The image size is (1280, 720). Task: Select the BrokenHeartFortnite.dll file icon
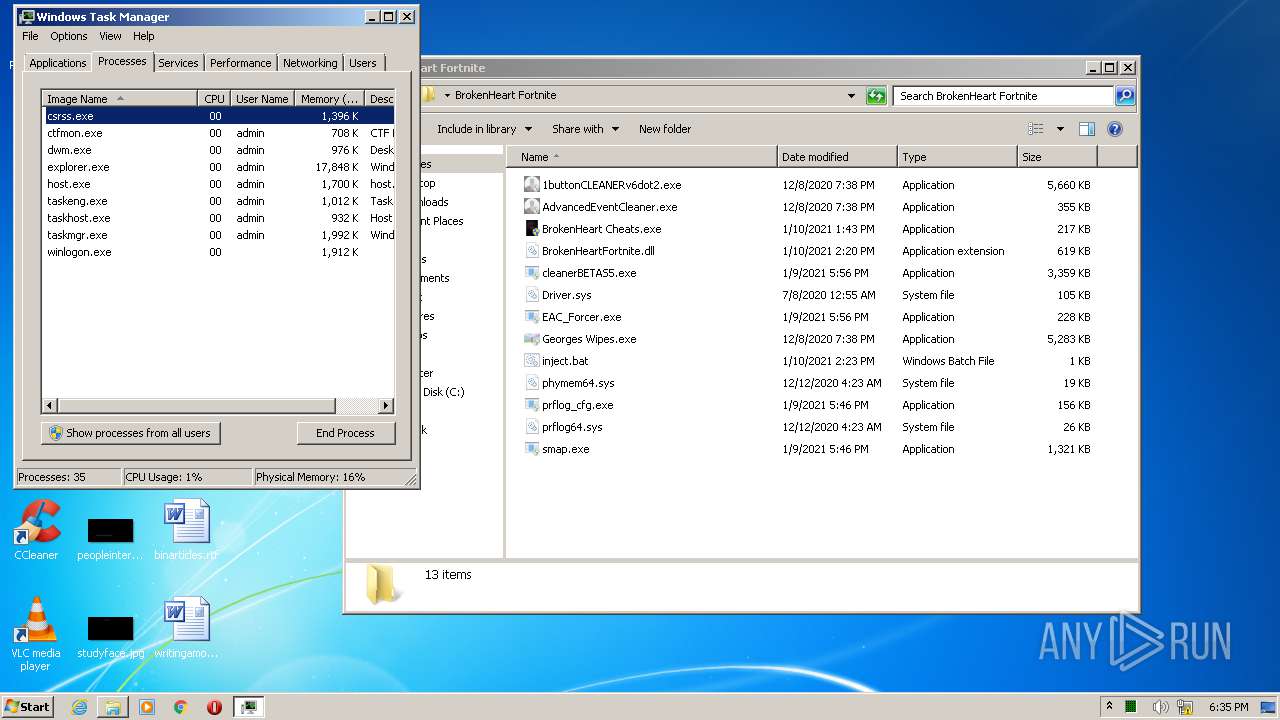(532, 251)
